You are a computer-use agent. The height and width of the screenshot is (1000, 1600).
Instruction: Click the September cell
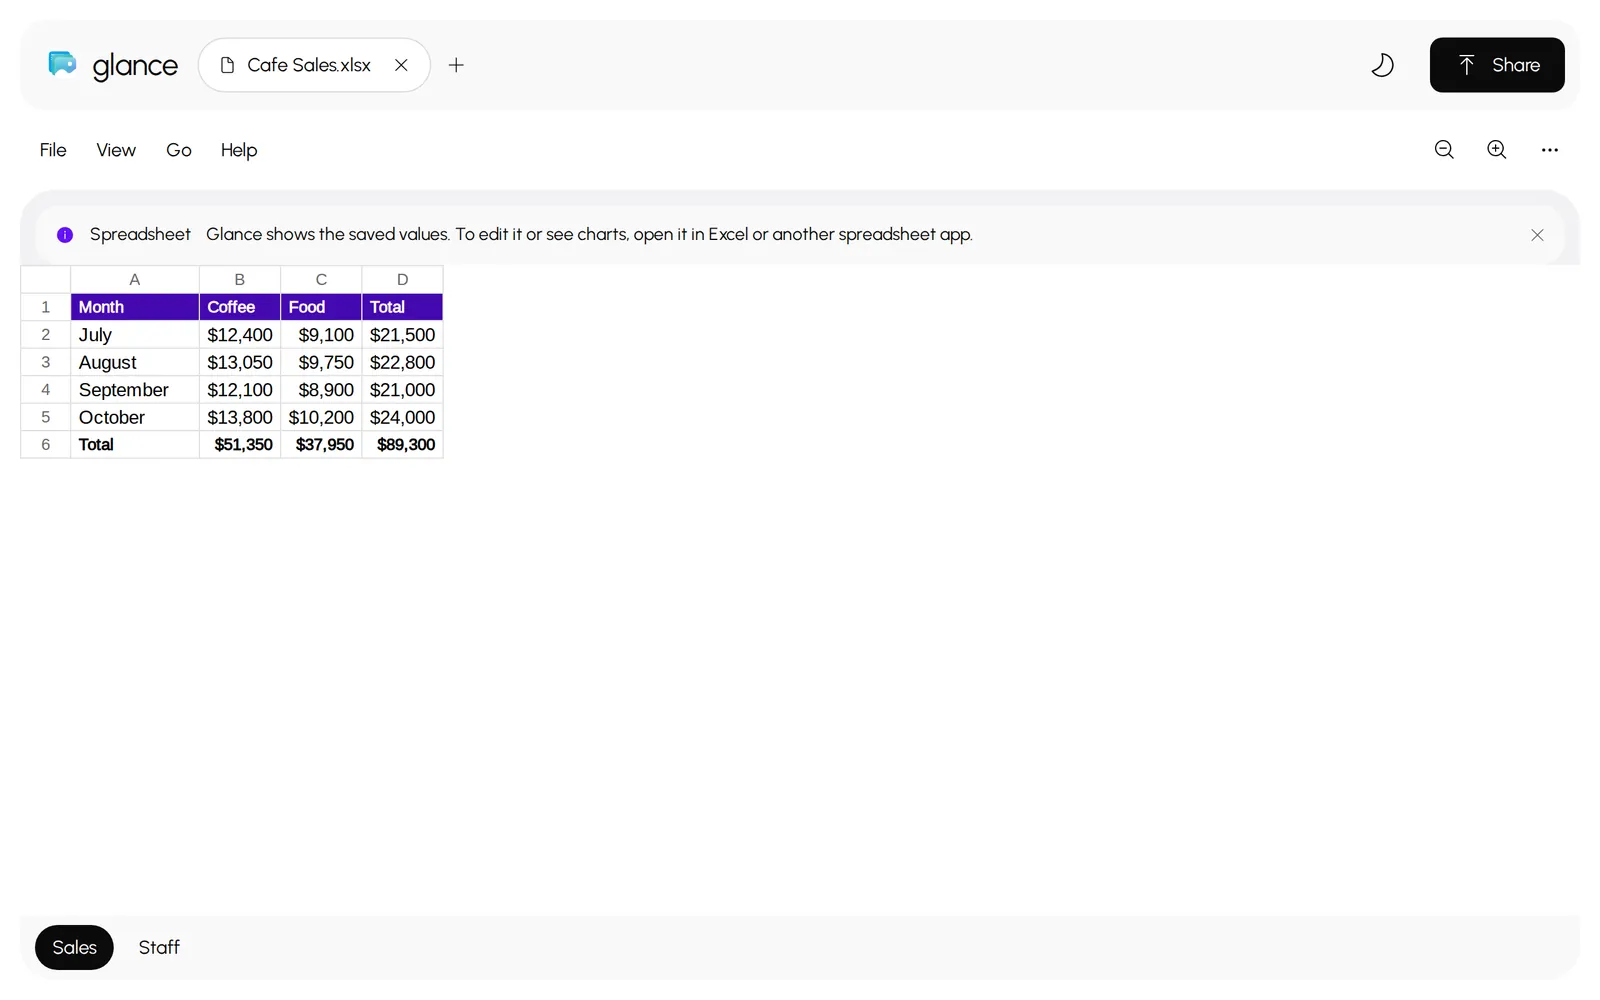pos(135,390)
